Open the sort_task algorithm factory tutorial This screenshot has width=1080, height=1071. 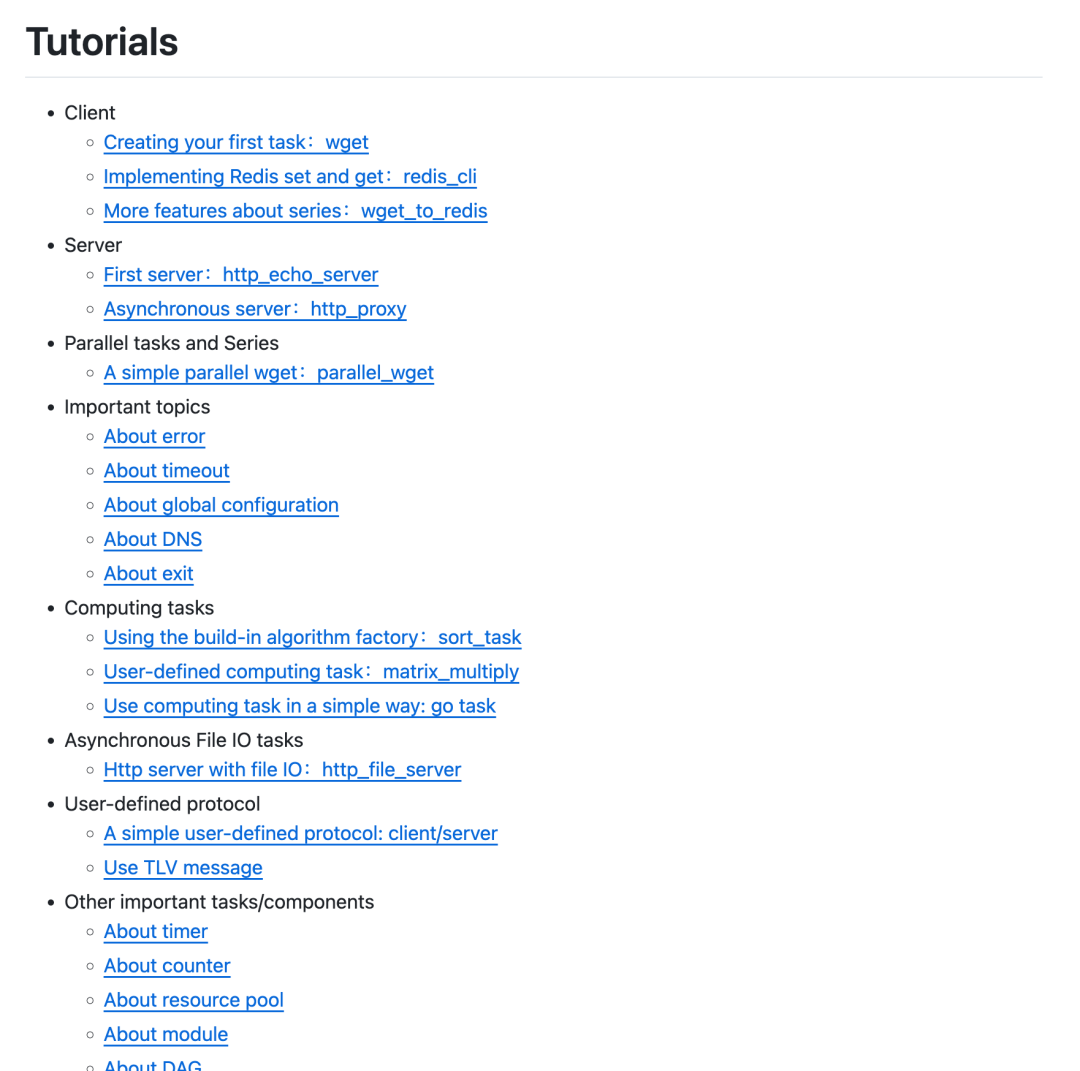coord(313,638)
